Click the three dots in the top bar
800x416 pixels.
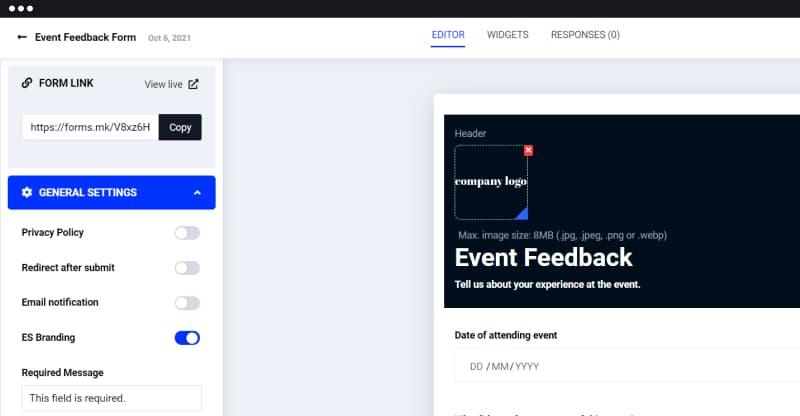[x=21, y=9]
